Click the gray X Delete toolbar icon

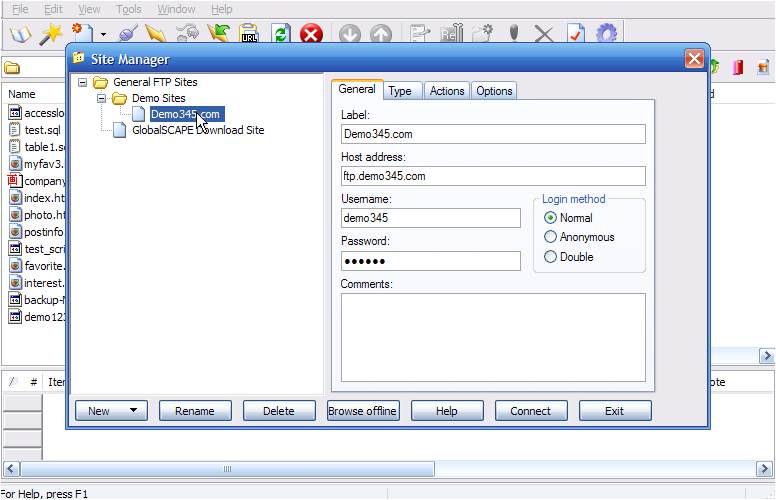coord(544,35)
